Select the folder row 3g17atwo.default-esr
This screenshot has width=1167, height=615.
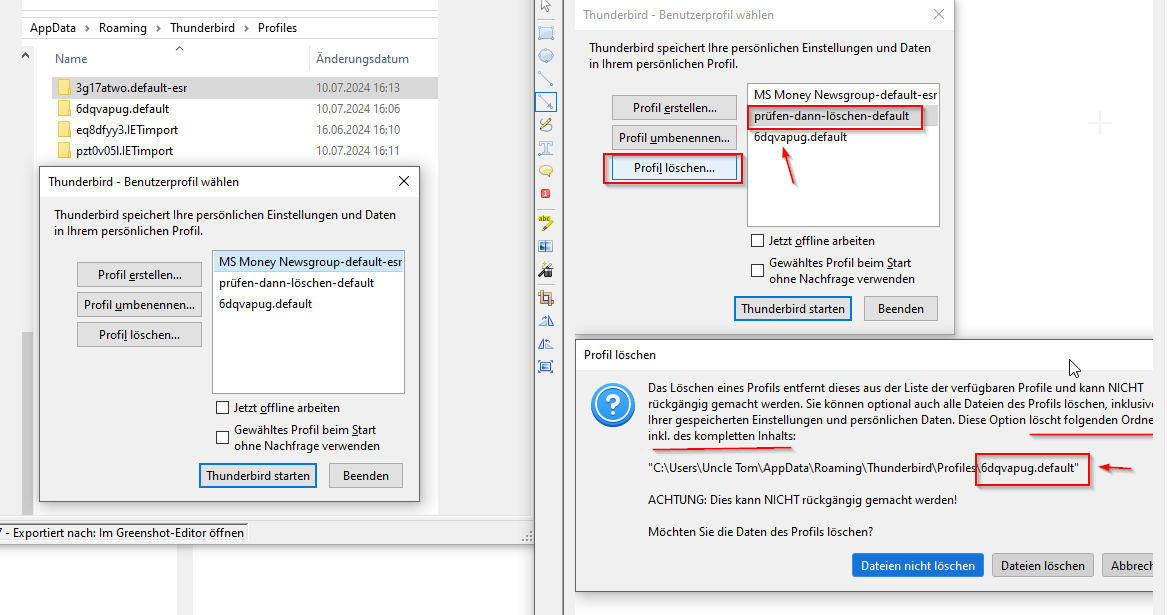245,87
